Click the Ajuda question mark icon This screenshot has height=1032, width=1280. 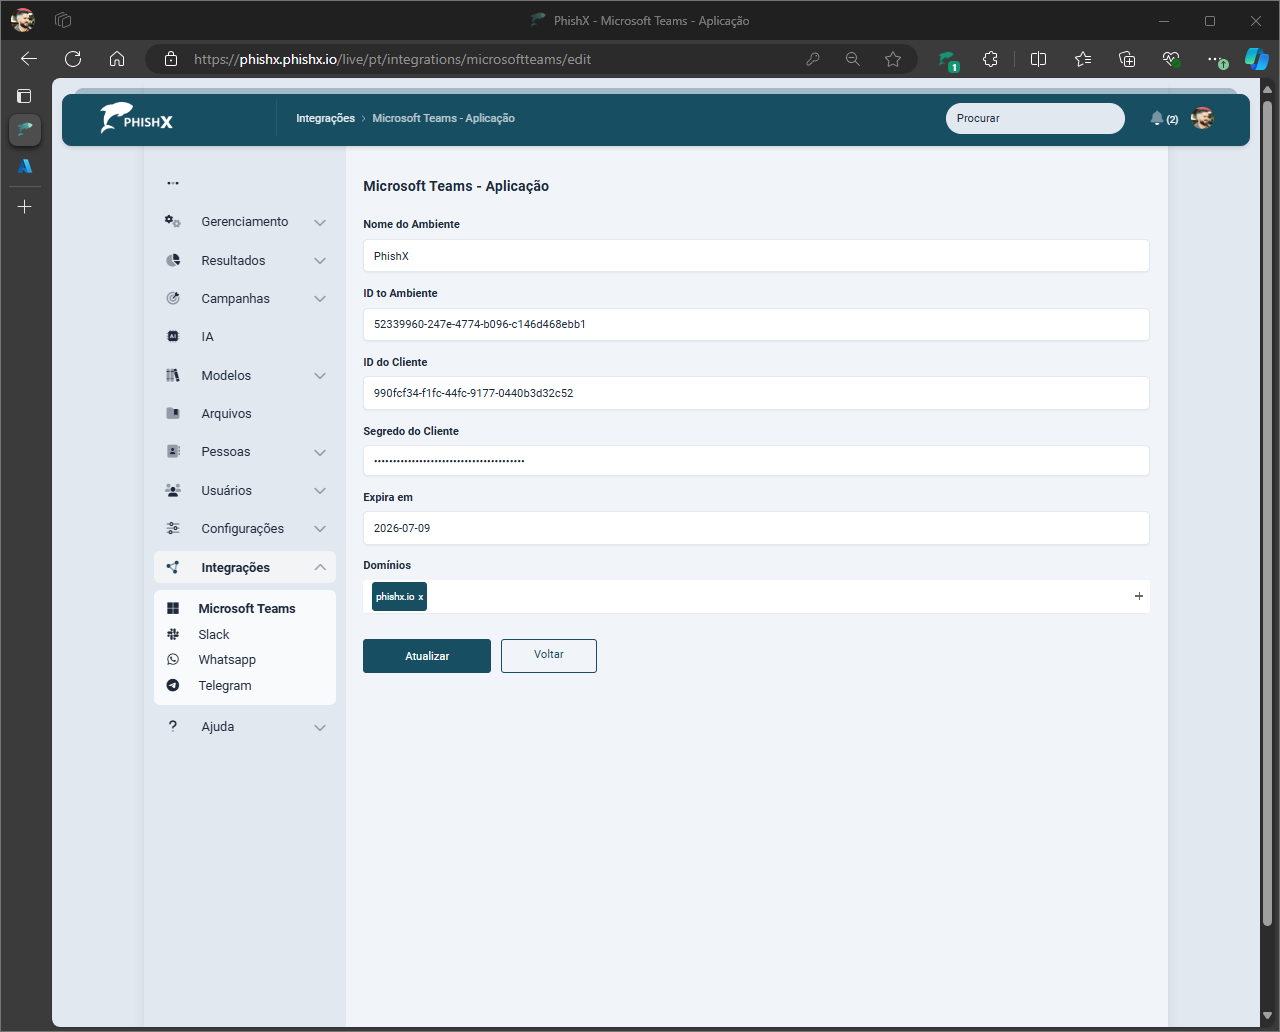[173, 726]
